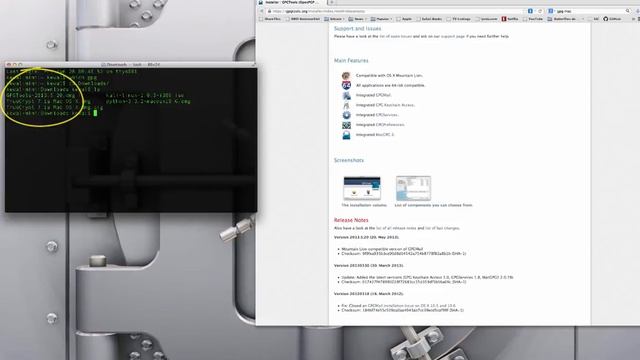Open the list of components screenshot thumbnail
640x360 pixels.
413,188
